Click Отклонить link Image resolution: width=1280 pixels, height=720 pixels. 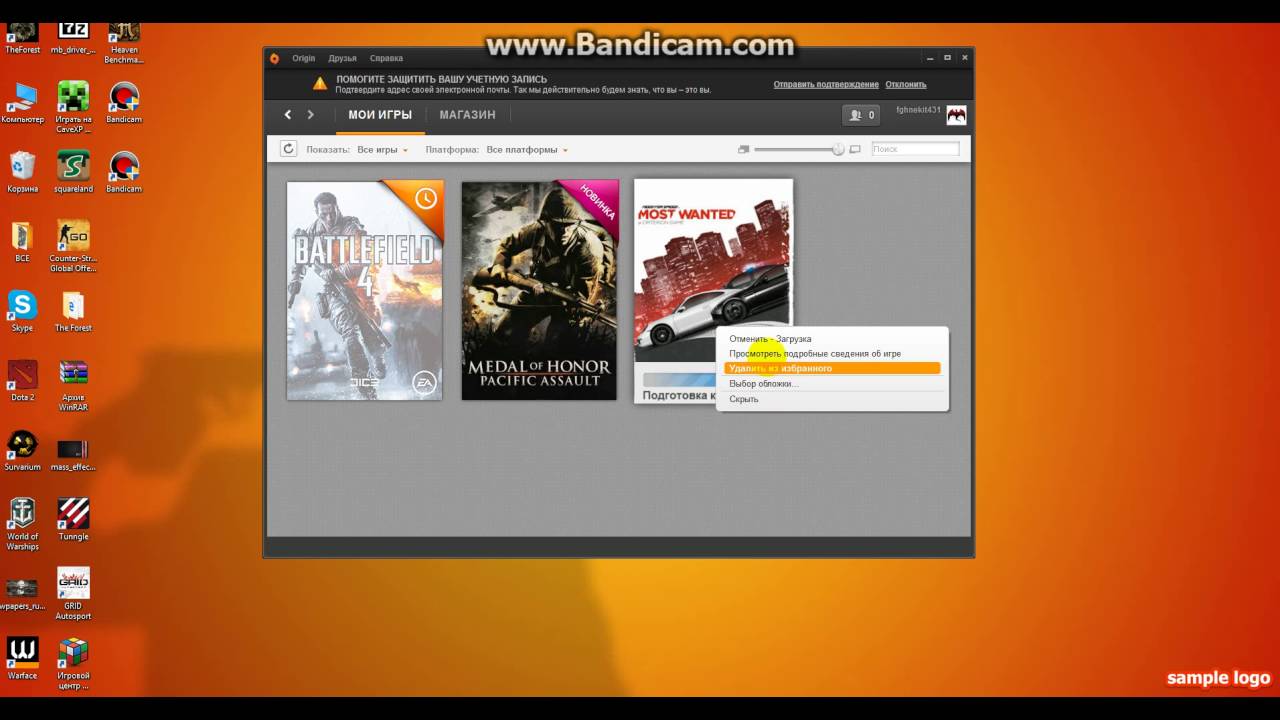point(906,84)
